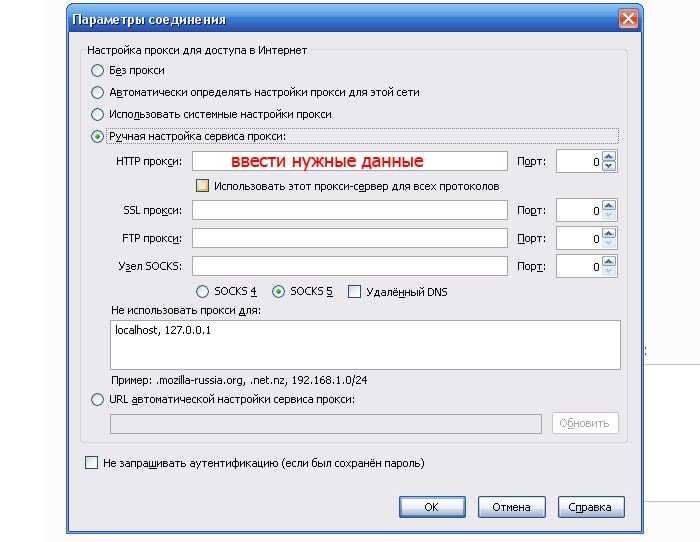Select SOCKS 5 radio button
The image size is (700, 542).
[x=278, y=292]
